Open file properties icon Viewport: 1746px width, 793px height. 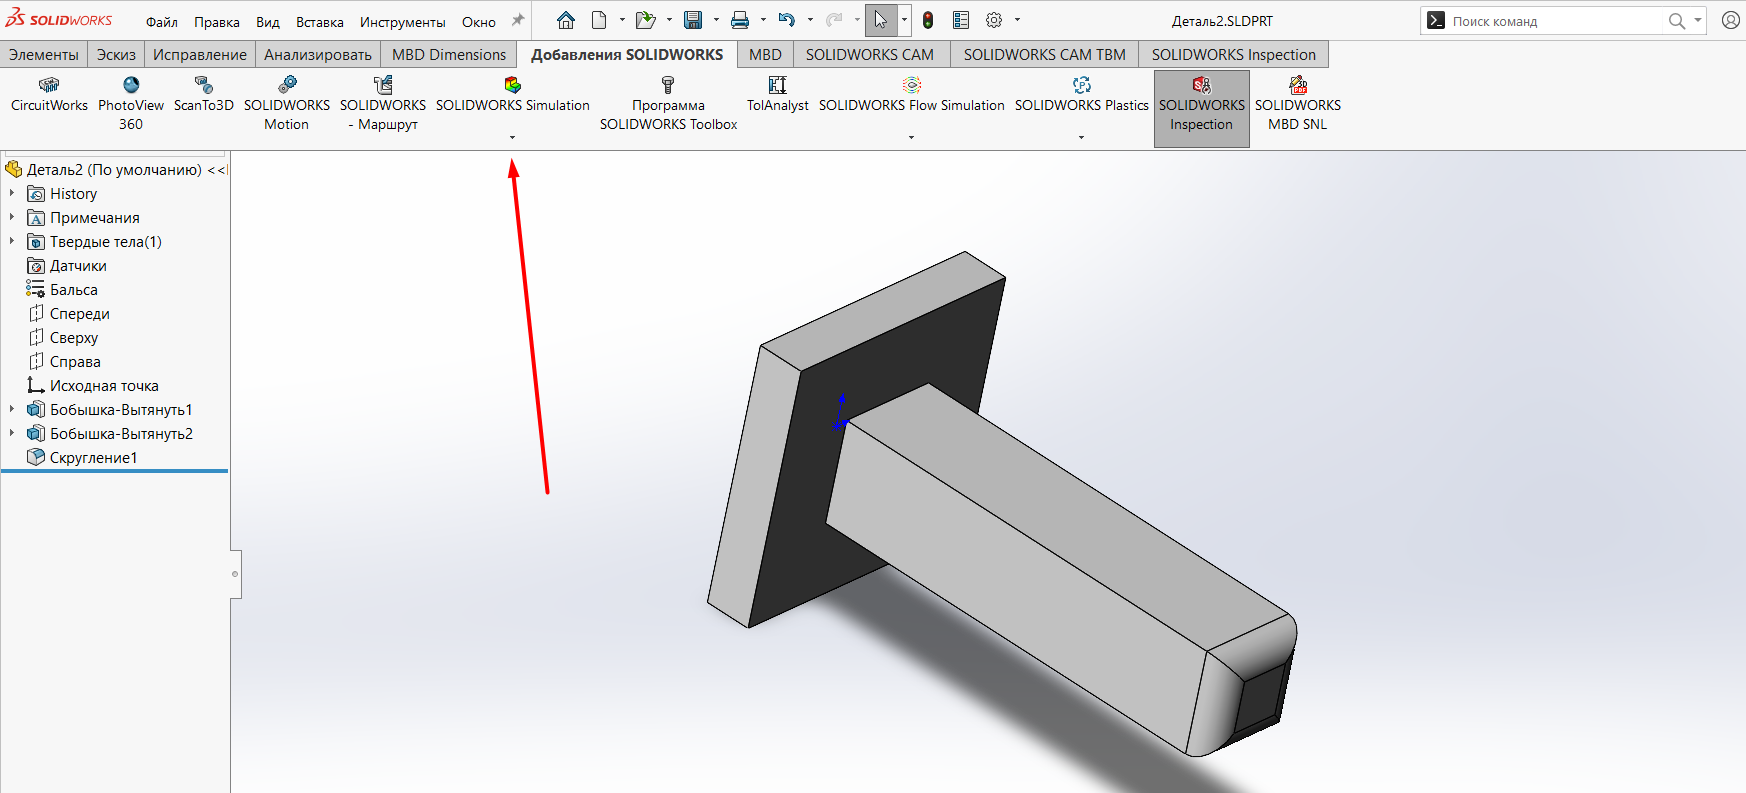[961, 20]
